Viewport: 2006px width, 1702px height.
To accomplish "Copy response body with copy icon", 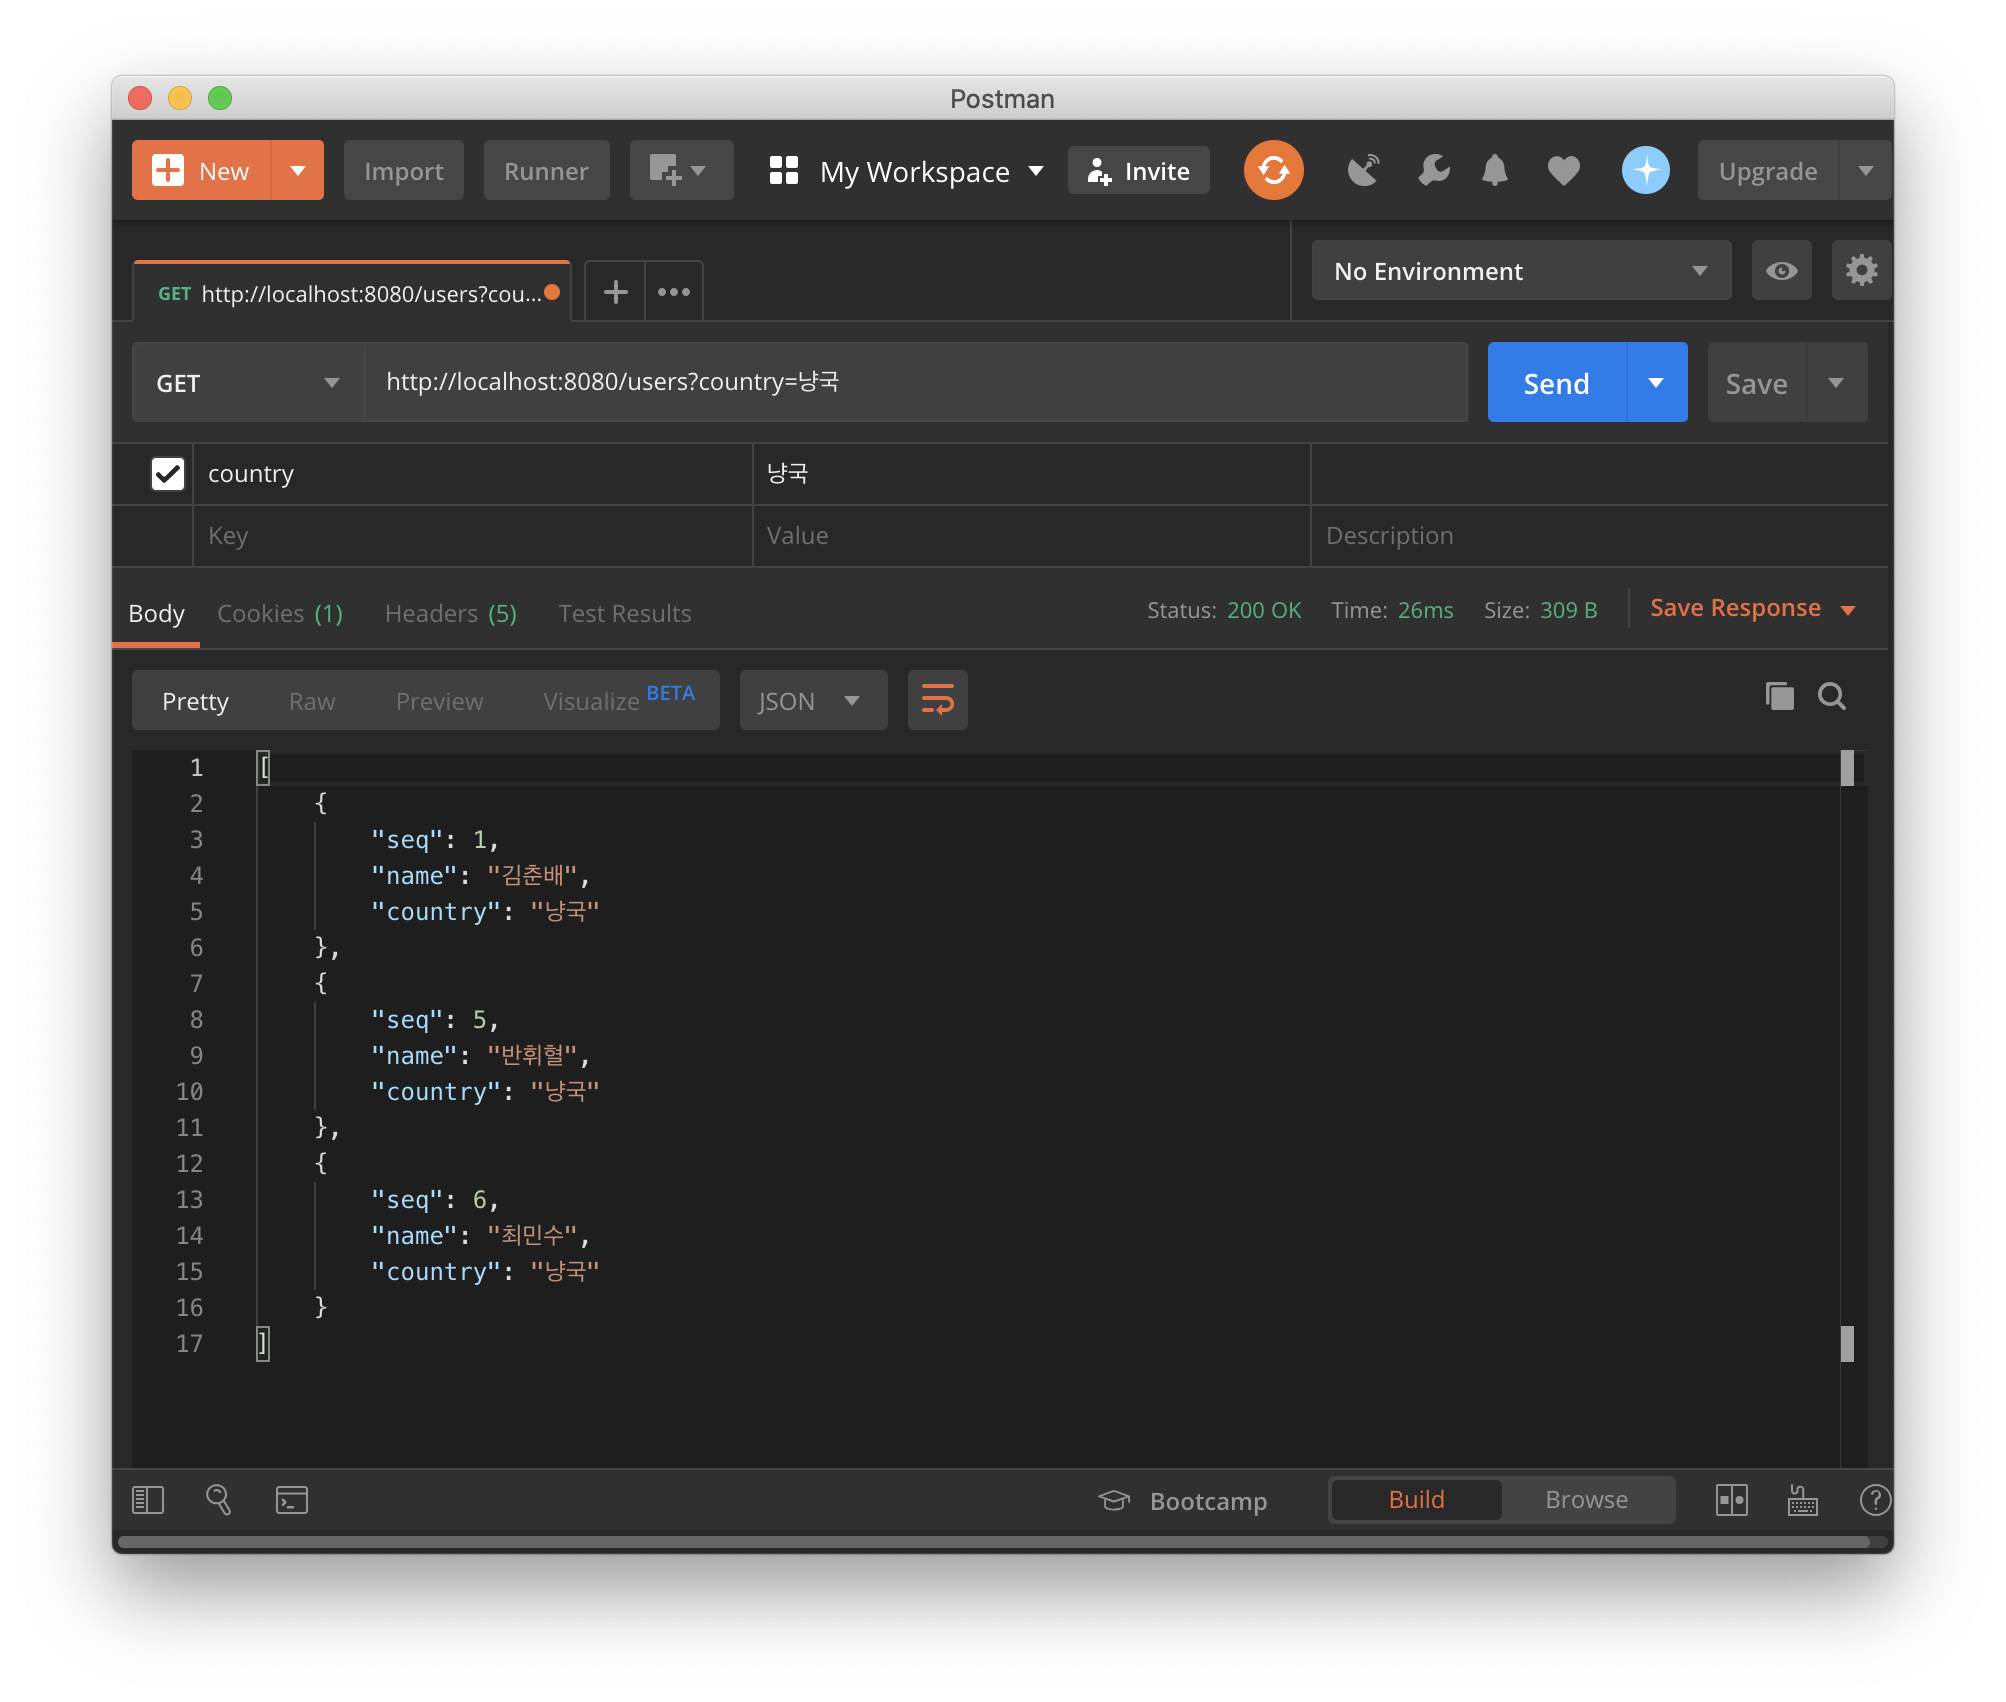I will point(1779,696).
